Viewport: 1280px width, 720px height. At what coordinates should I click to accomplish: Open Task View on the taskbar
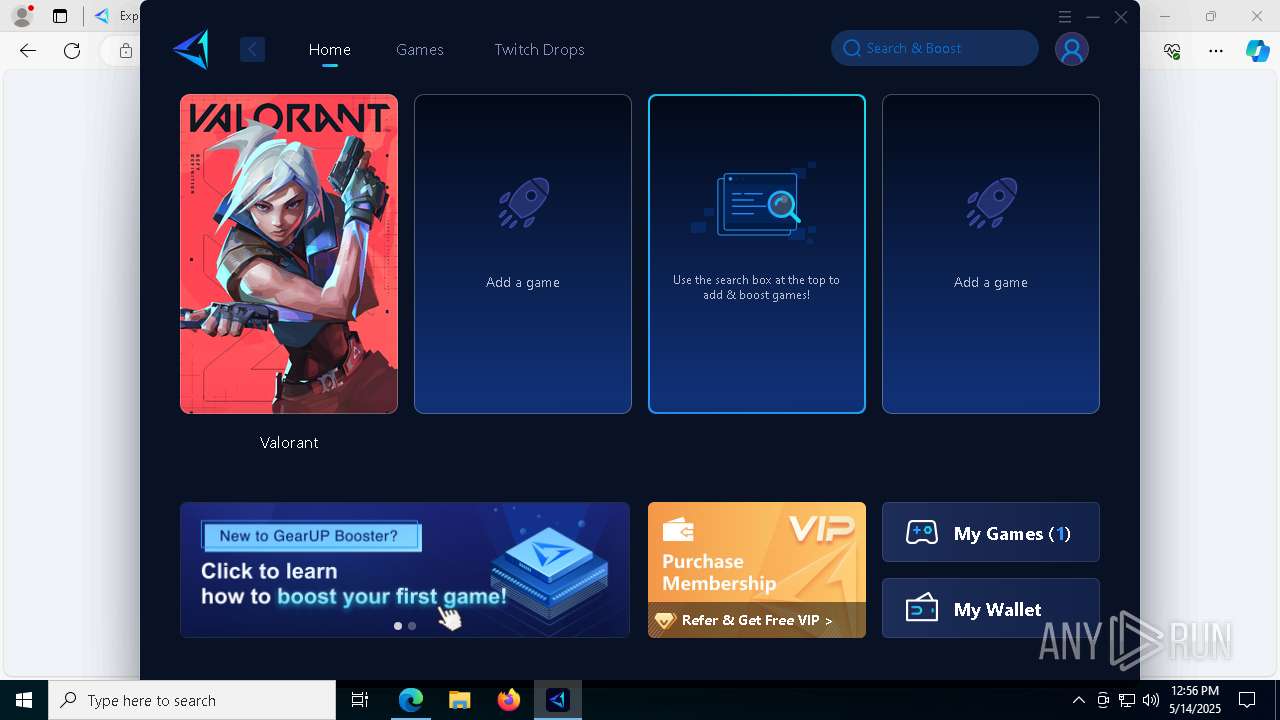[360, 700]
